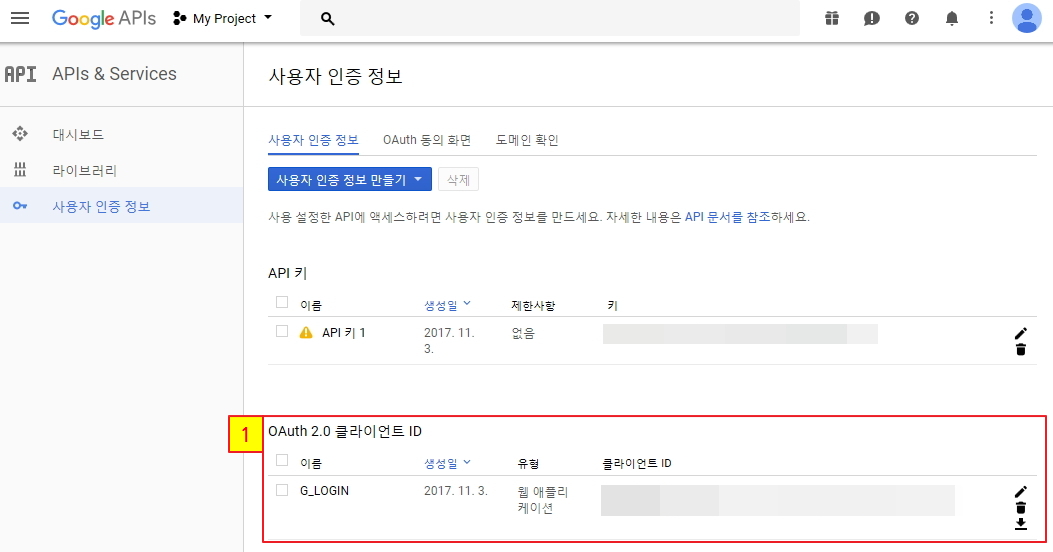Click the dashboard icon next to 대시보드

pos(20,134)
